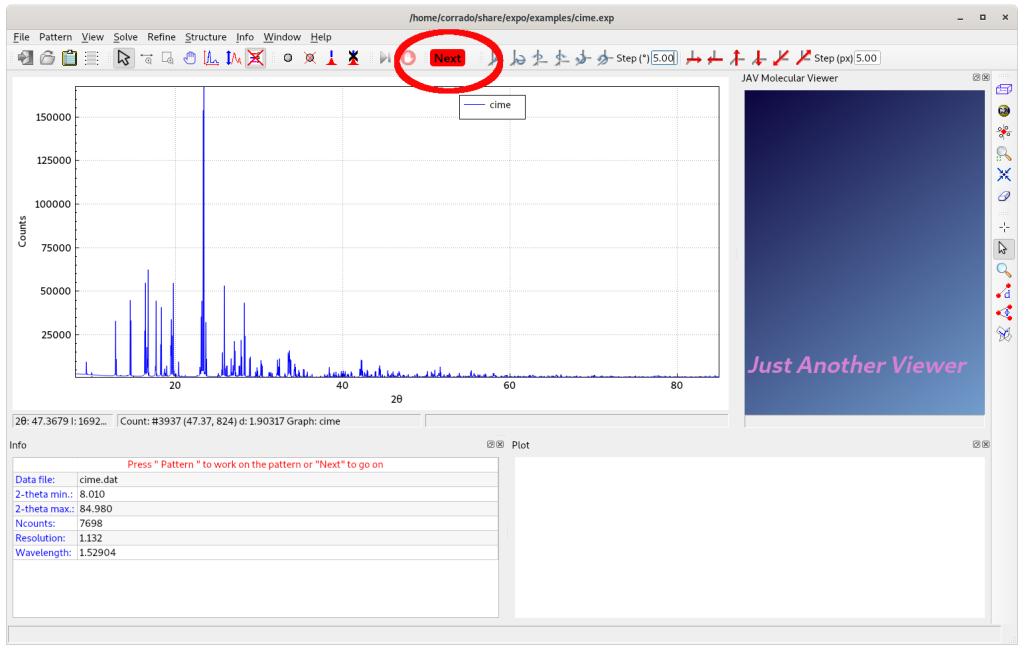Image resolution: width=1024 pixels, height=651 pixels.
Task: Click the clipboard paste toolbar icon
Action: (x=69, y=58)
